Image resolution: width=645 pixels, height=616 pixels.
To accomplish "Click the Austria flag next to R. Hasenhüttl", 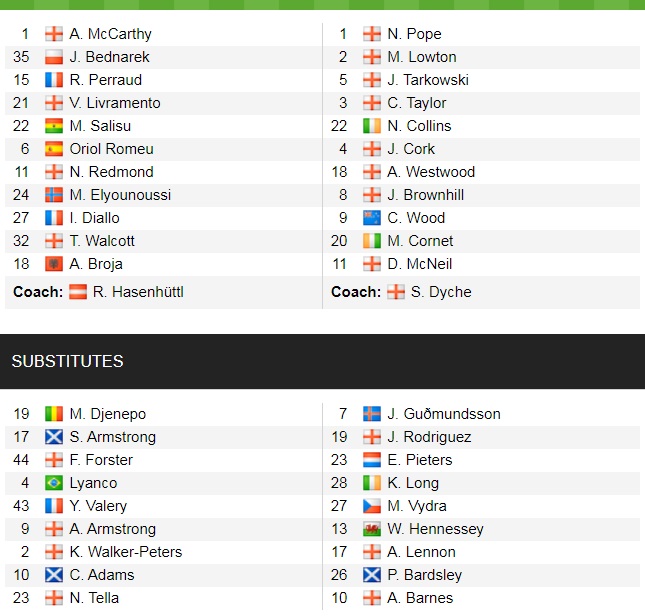I will pyautogui.click(x=78, y=292).
